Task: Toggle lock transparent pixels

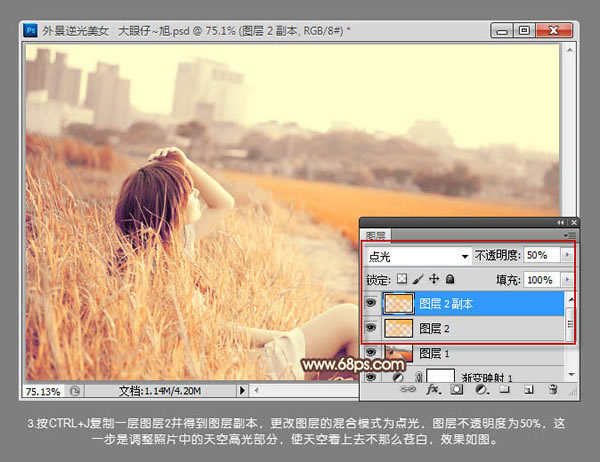Action: [x=403, y=280]
